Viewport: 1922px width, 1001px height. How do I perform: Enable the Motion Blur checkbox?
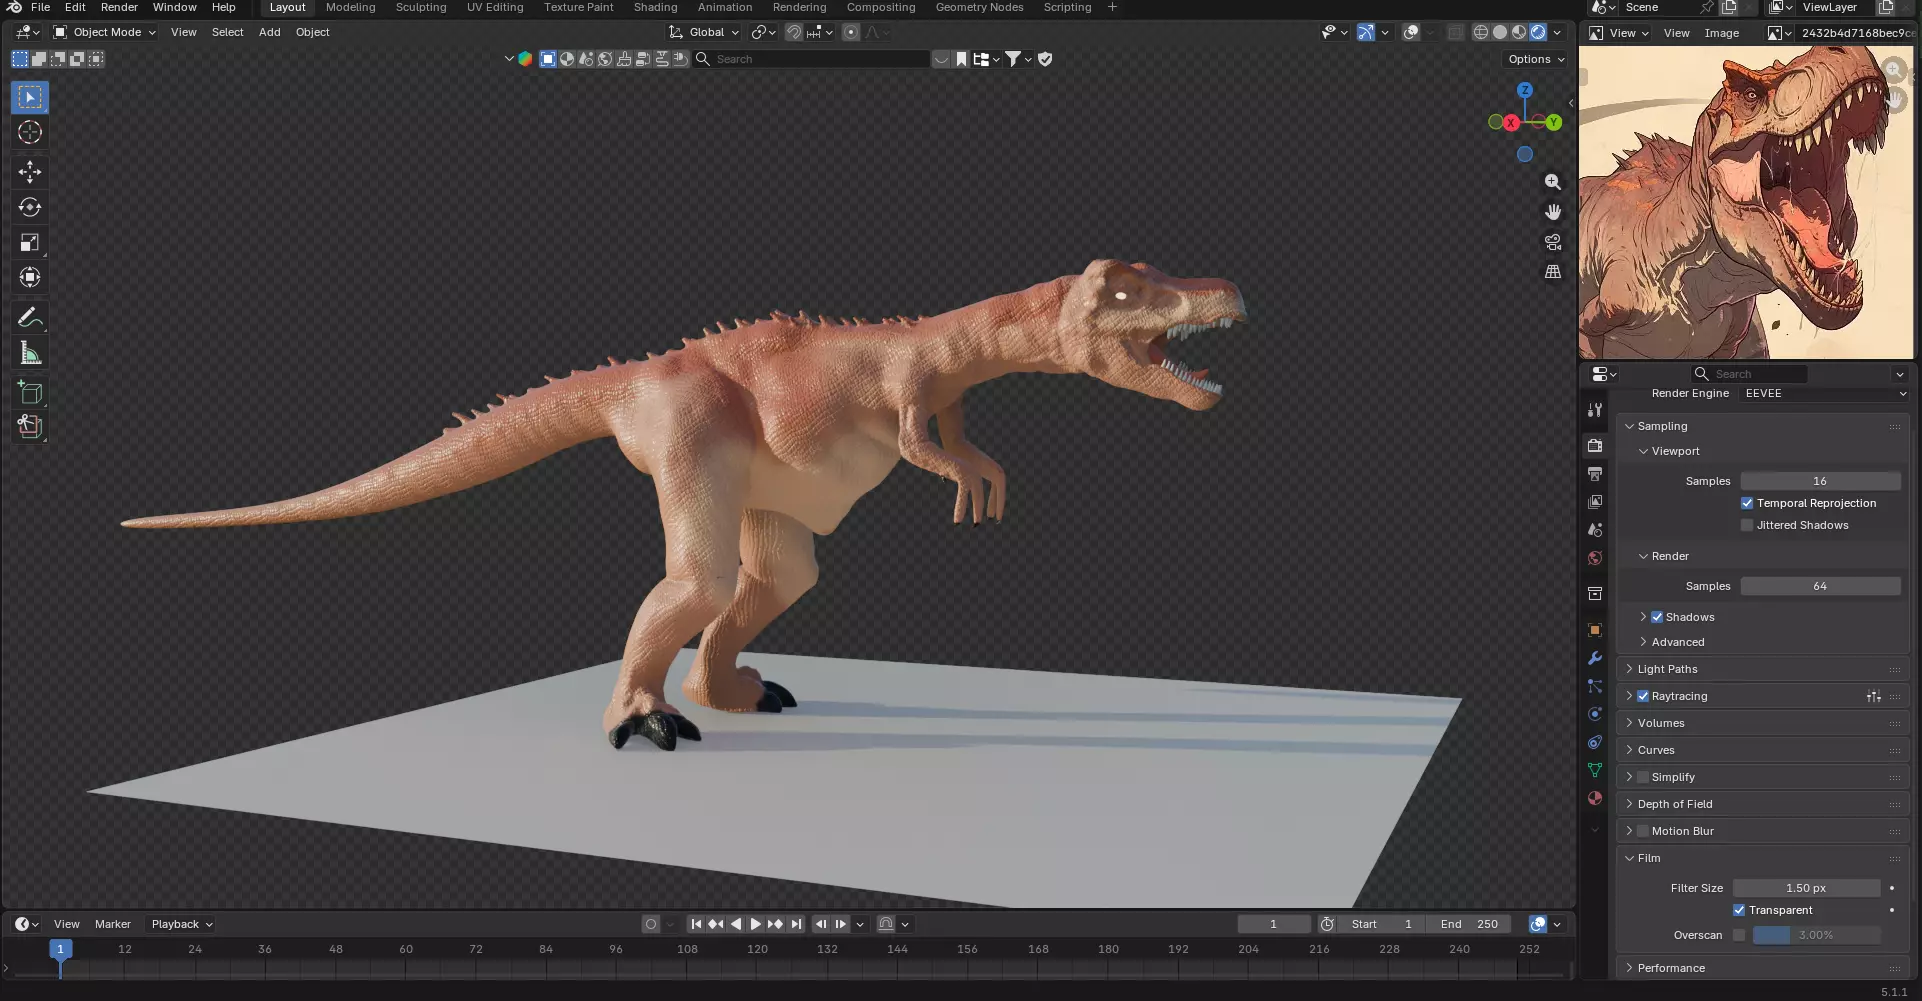[x=1643, y=831]
